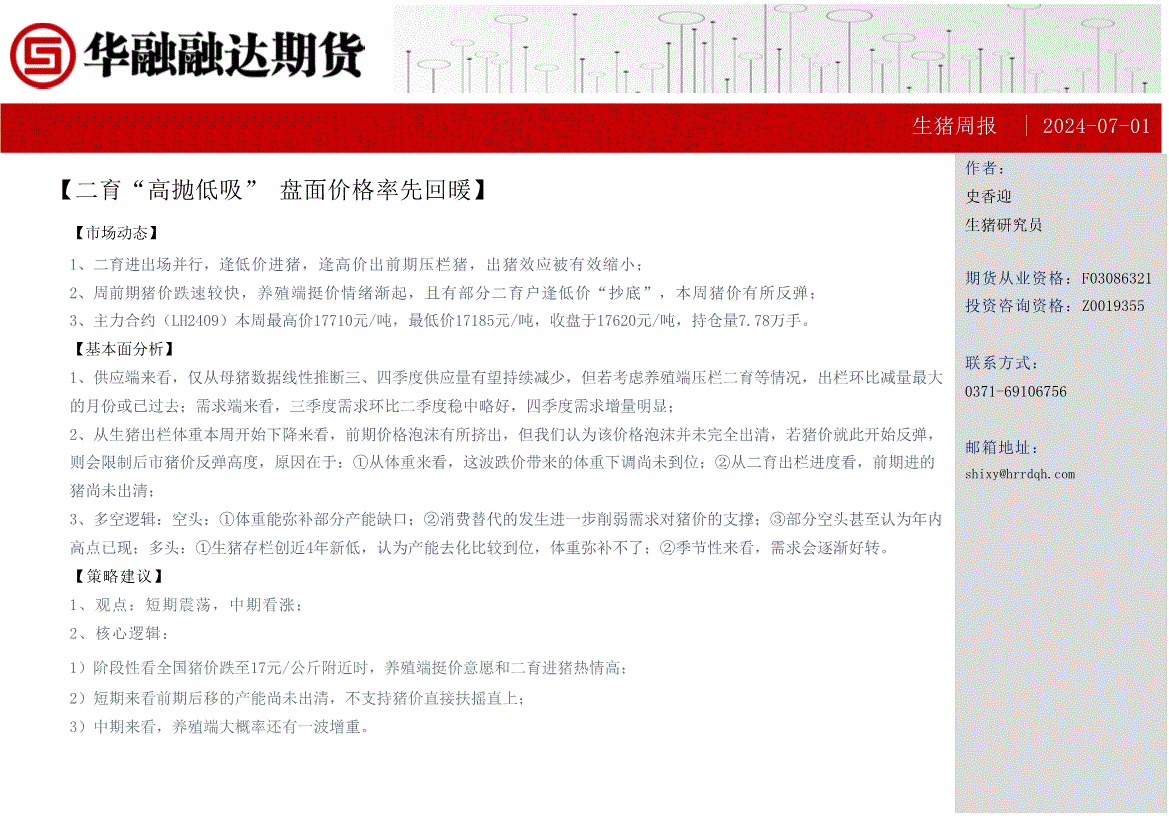This screenshot has height=826, width=1169.
Task: Click the line starting 2)短期来看前期后移的产能
Action: [x=297, y=698]
